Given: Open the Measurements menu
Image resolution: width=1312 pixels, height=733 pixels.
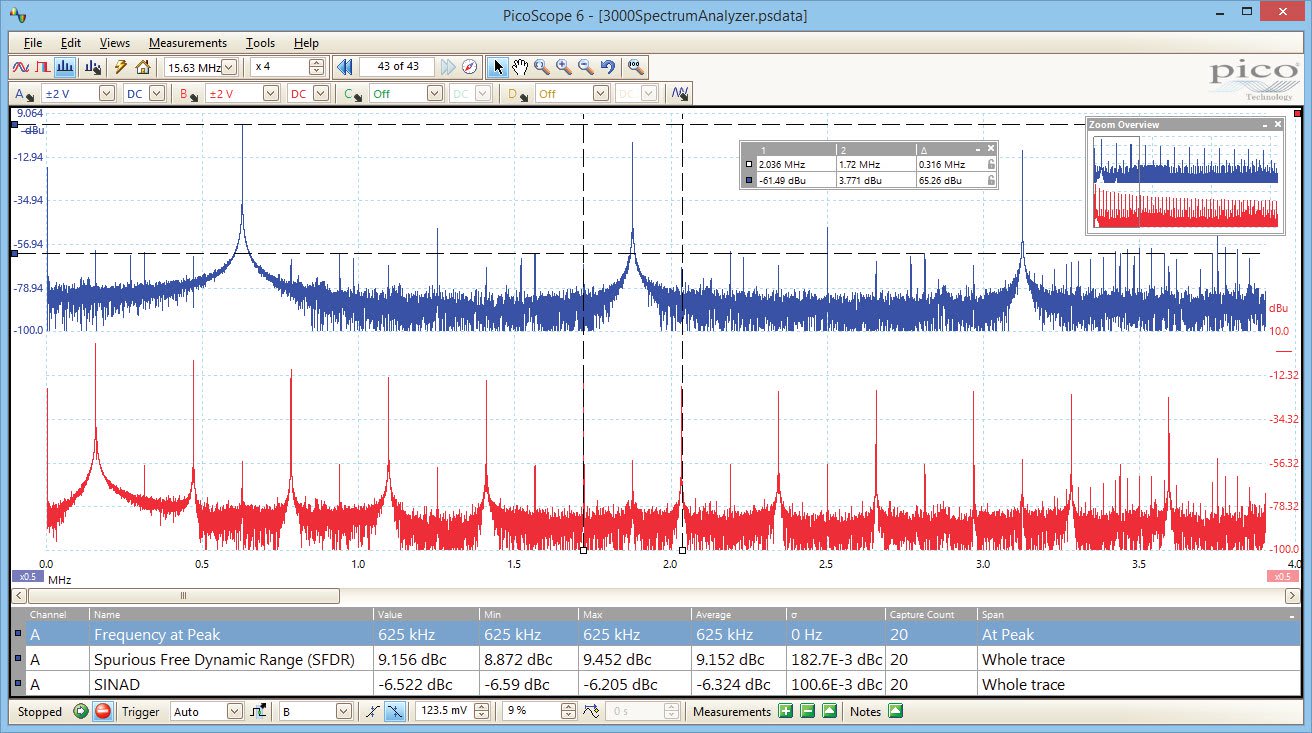Looking at the screenshot, I should point(188,43).
